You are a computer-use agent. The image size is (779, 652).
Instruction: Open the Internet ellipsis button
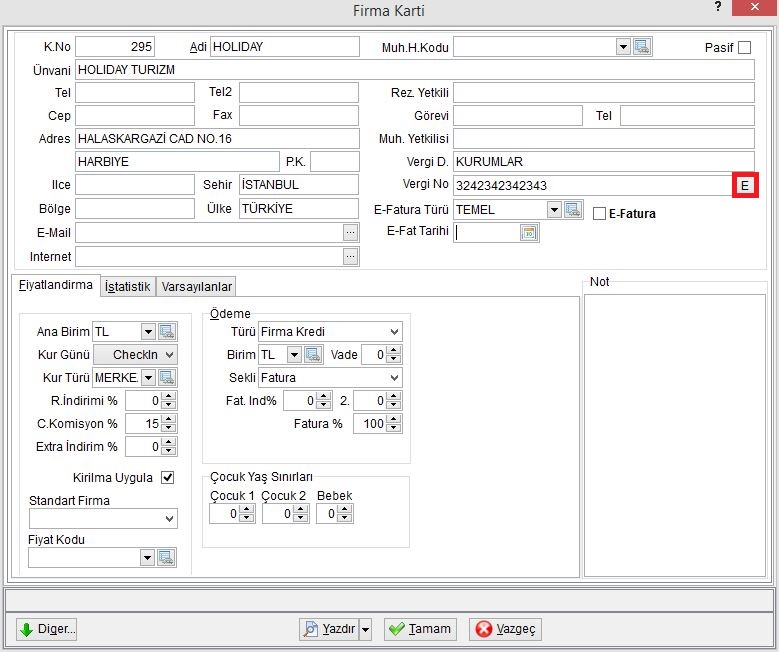(350, 256)
